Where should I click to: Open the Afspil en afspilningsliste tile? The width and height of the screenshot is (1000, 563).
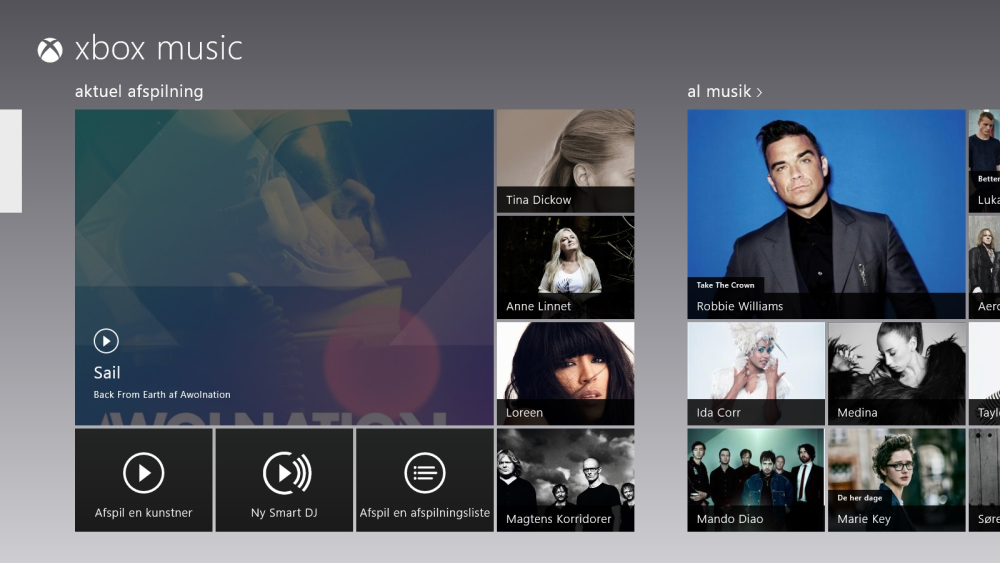[x=425, y=480]
